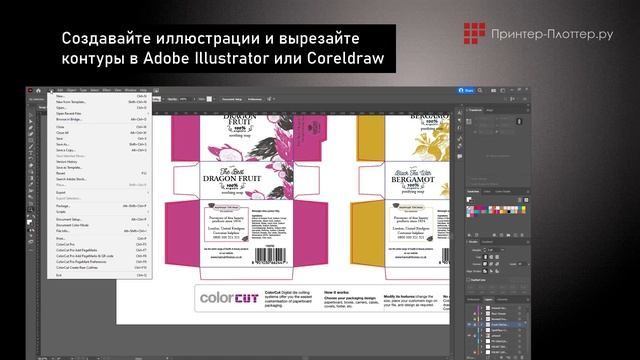
Task: Select the Rectangle tool
Action: click(x=31, y=140)
